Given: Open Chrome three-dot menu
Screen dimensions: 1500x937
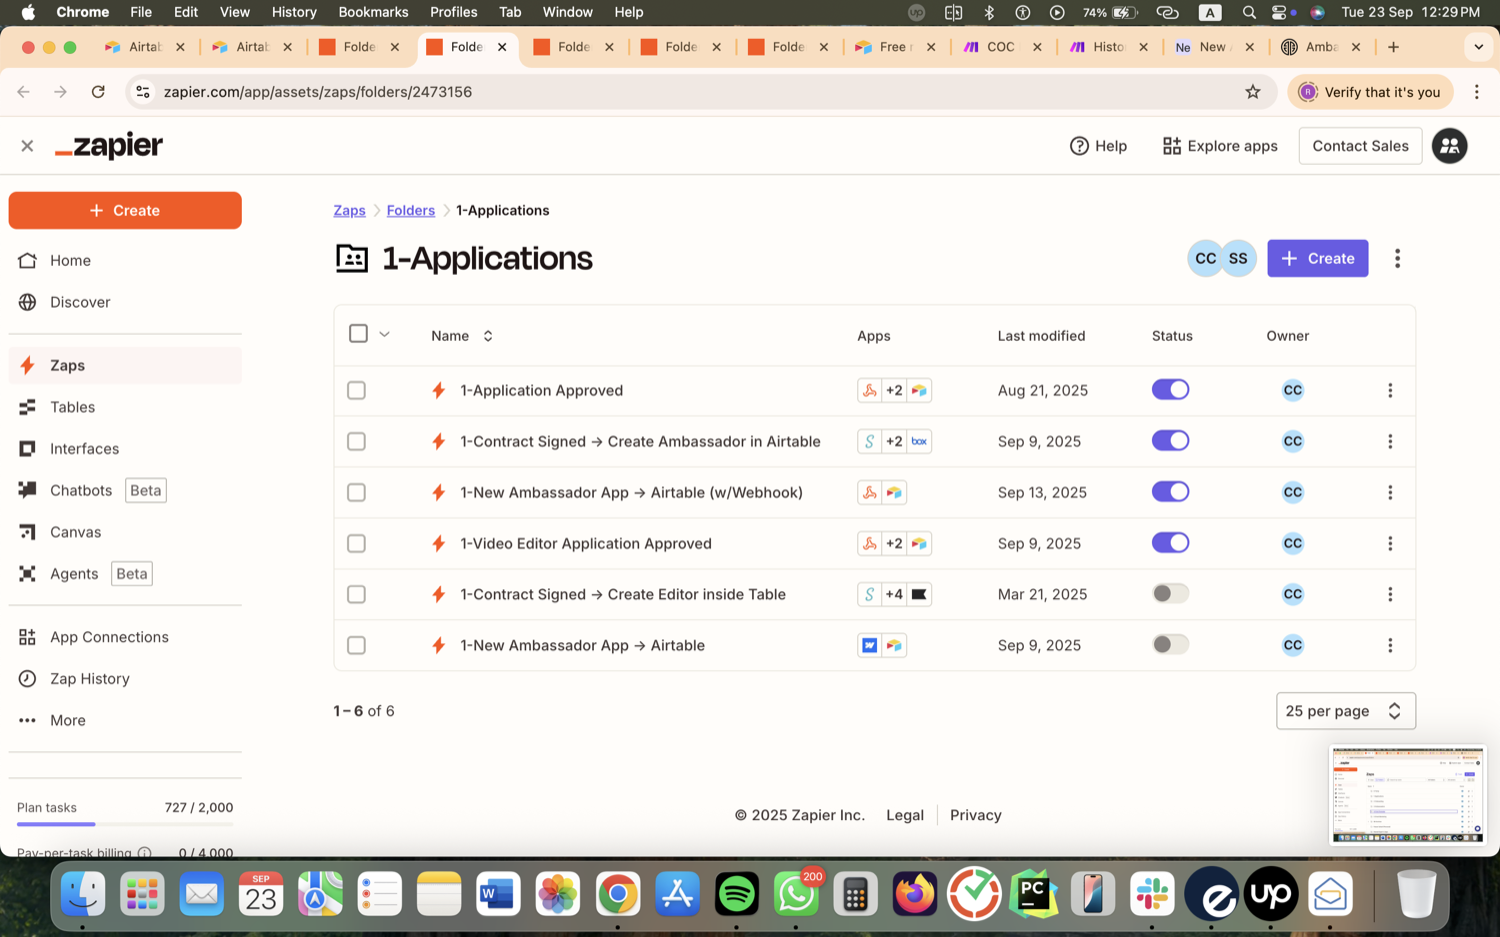Looking at the screenshot, I should [x=1477, y=92].
